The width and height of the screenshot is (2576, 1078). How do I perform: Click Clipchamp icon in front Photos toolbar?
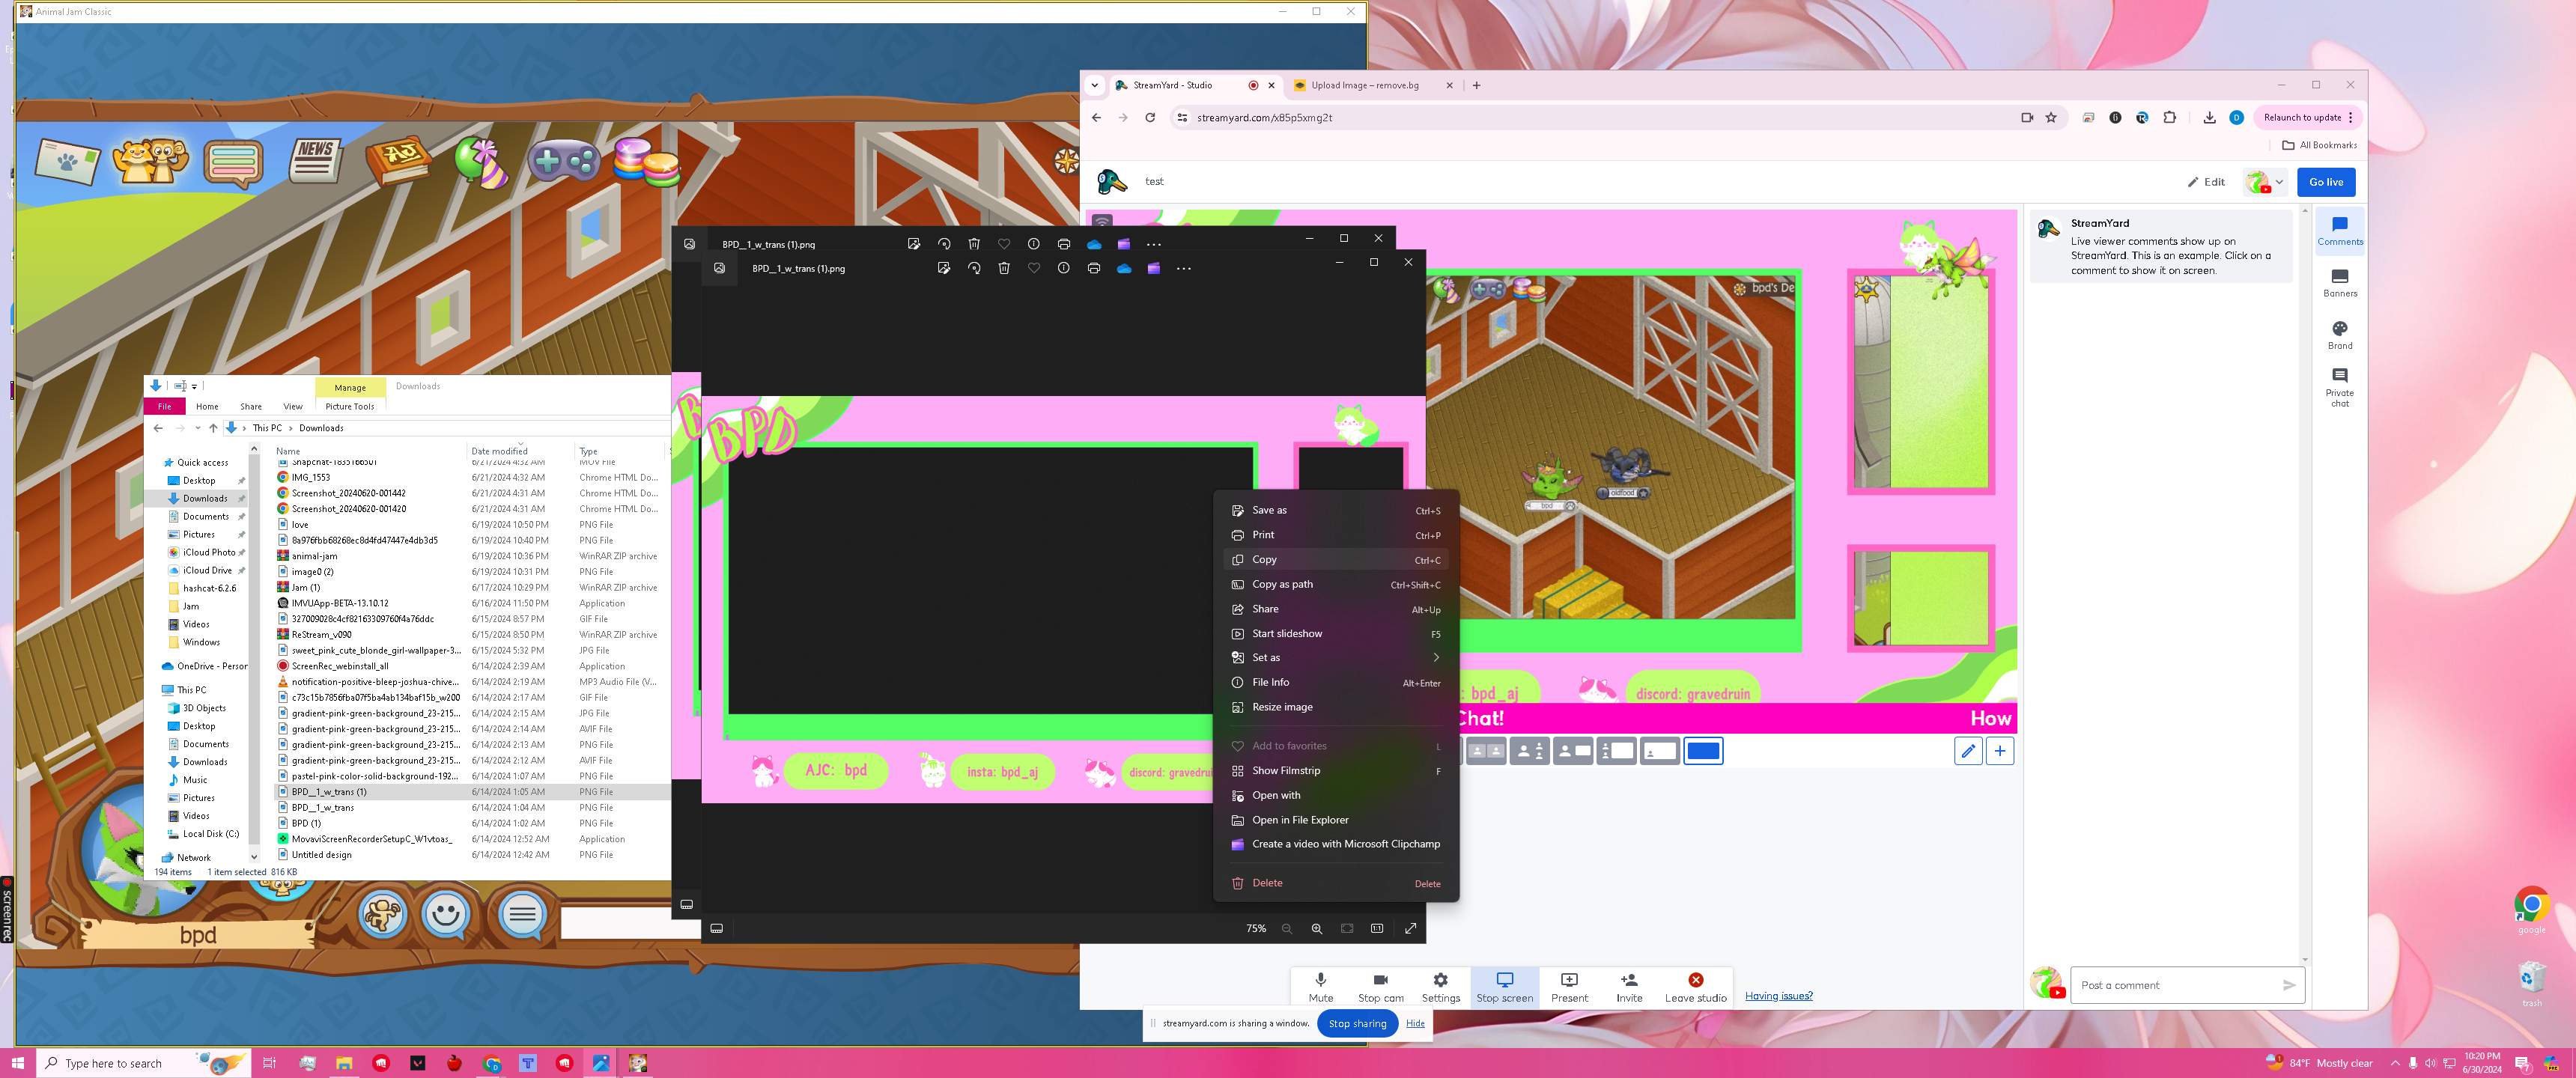[x=1153, y=268]
